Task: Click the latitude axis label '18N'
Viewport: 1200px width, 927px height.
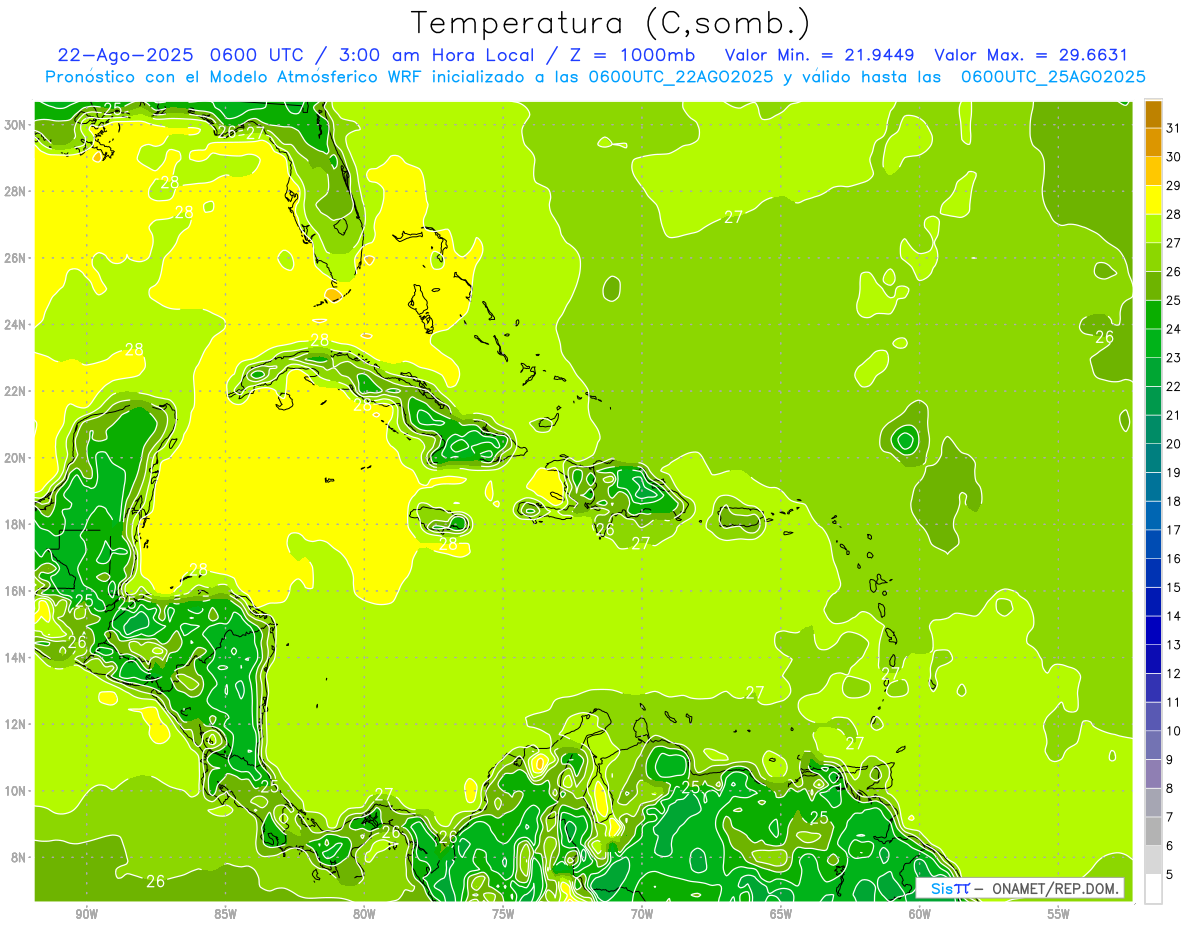Action: (15, 524)
